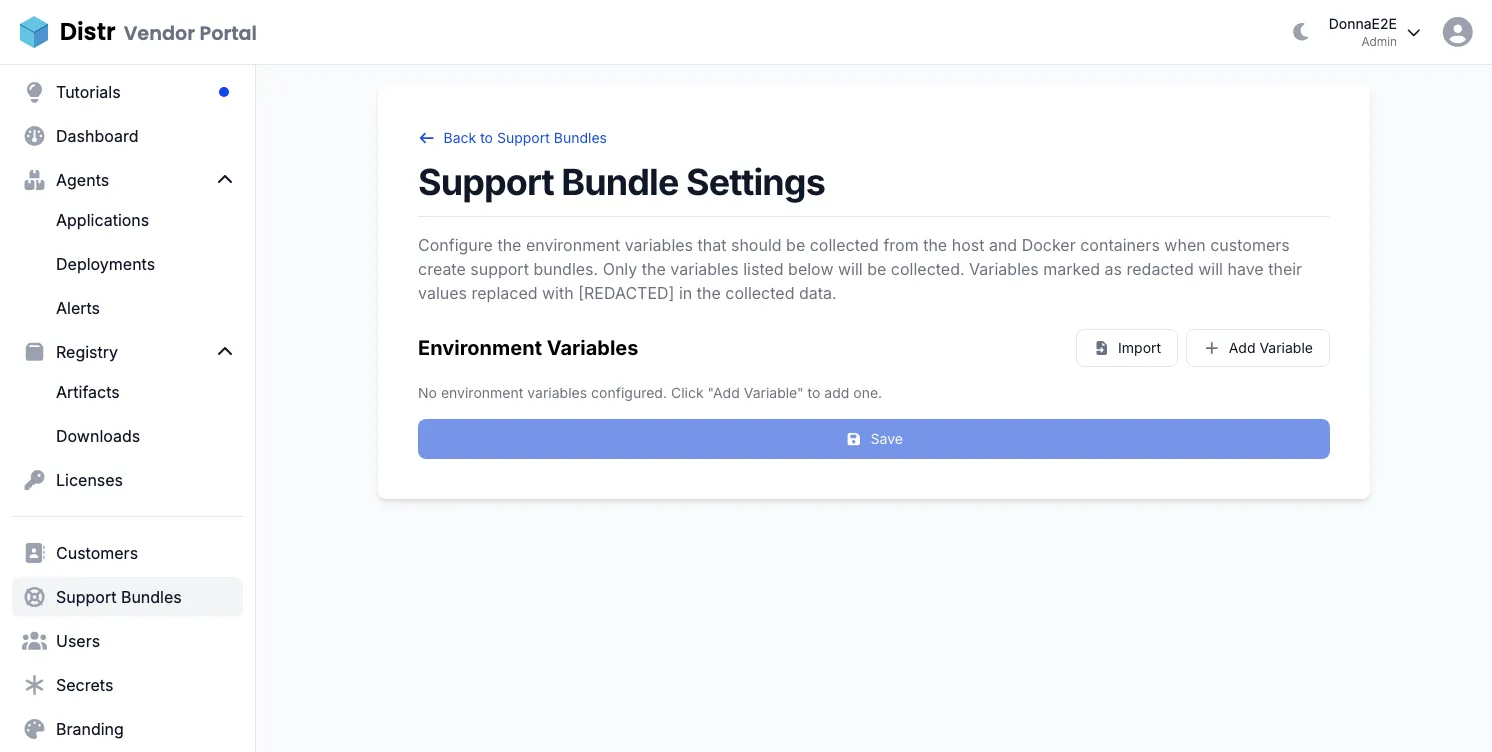Click the Customers card icon
Screen dimensions: 1492x752
(x=34, y=553)
